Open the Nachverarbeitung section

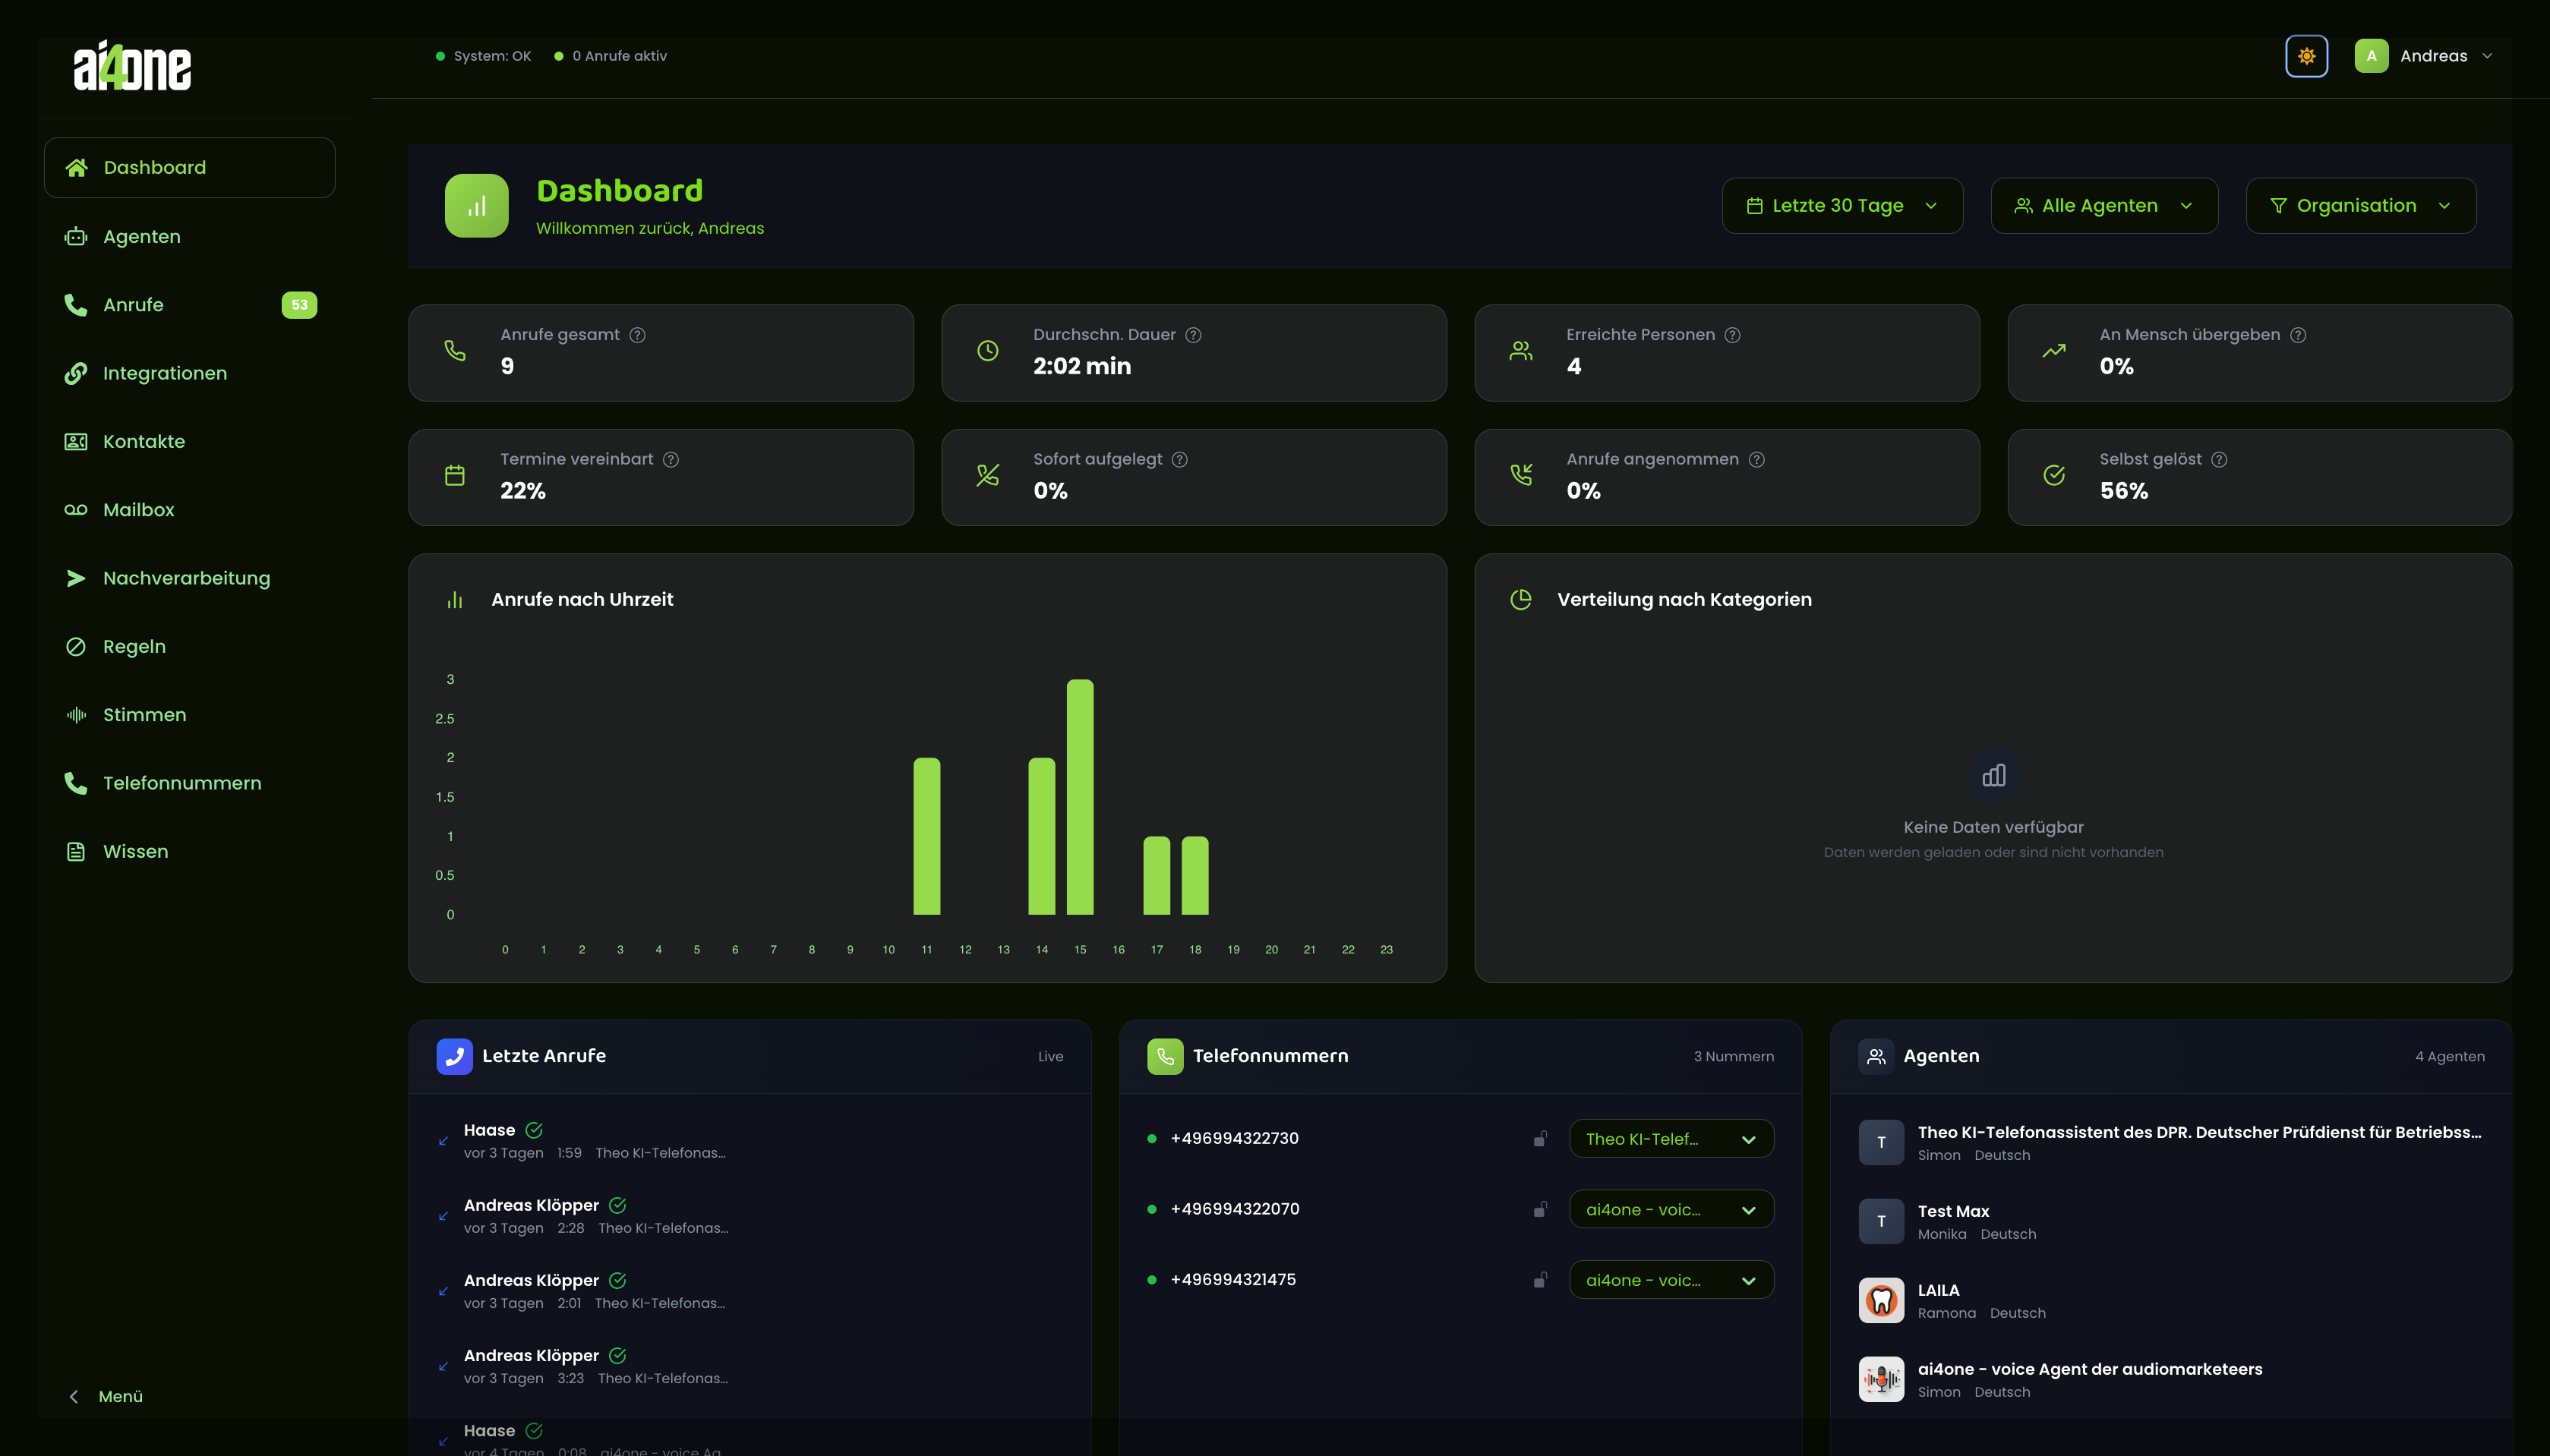click(186, 578)
